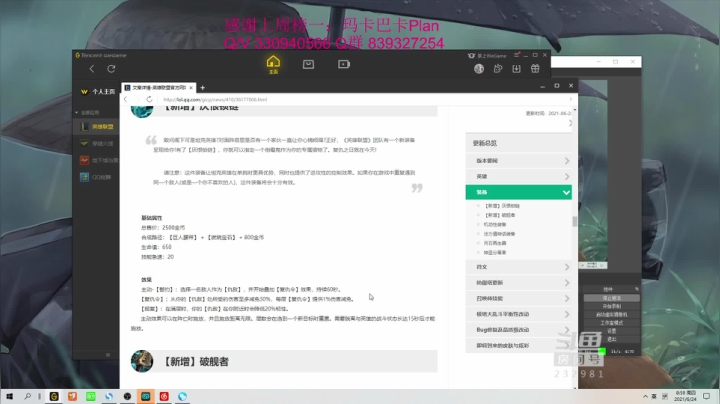Open the blue swirl taskbar app
720x404 pixels.
[x=109, y=396]
